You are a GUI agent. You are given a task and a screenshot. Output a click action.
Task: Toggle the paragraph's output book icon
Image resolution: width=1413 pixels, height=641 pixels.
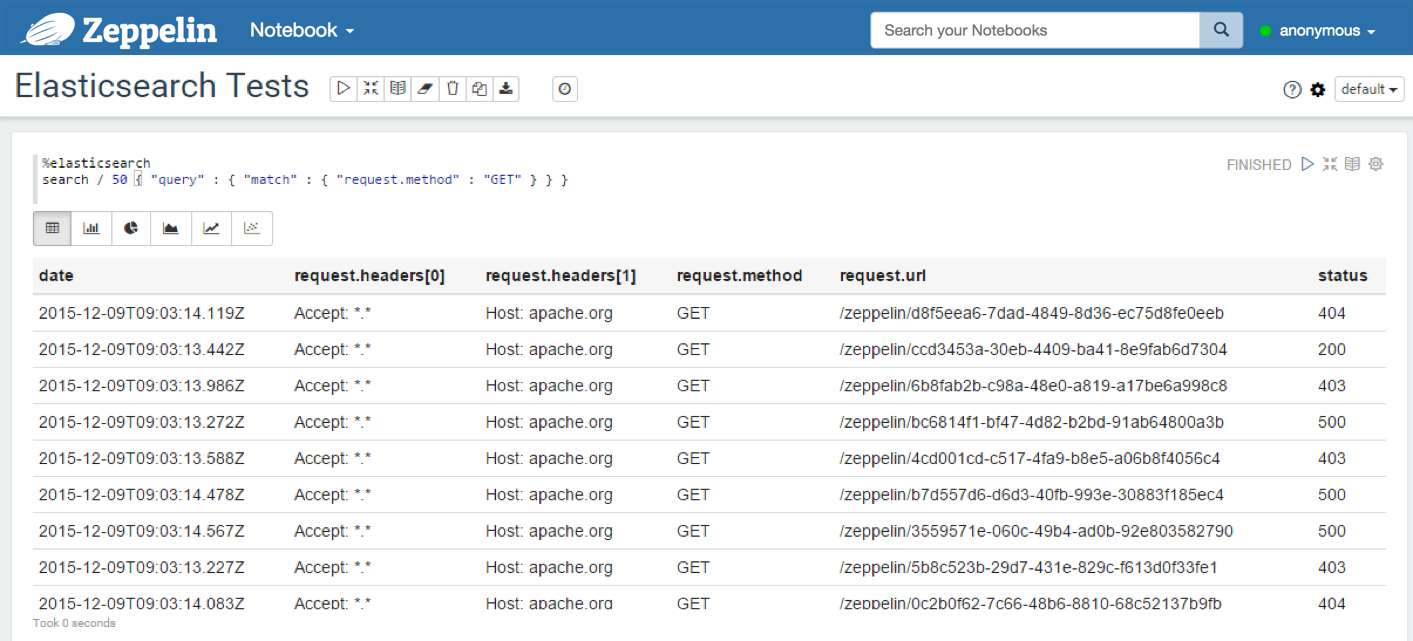point(1352,164)
